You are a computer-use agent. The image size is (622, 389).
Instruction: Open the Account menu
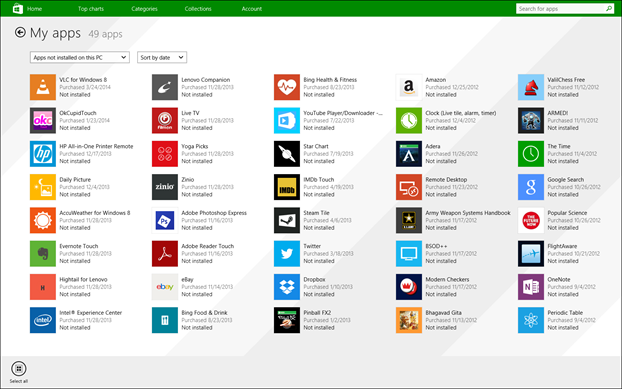[251, 9]
